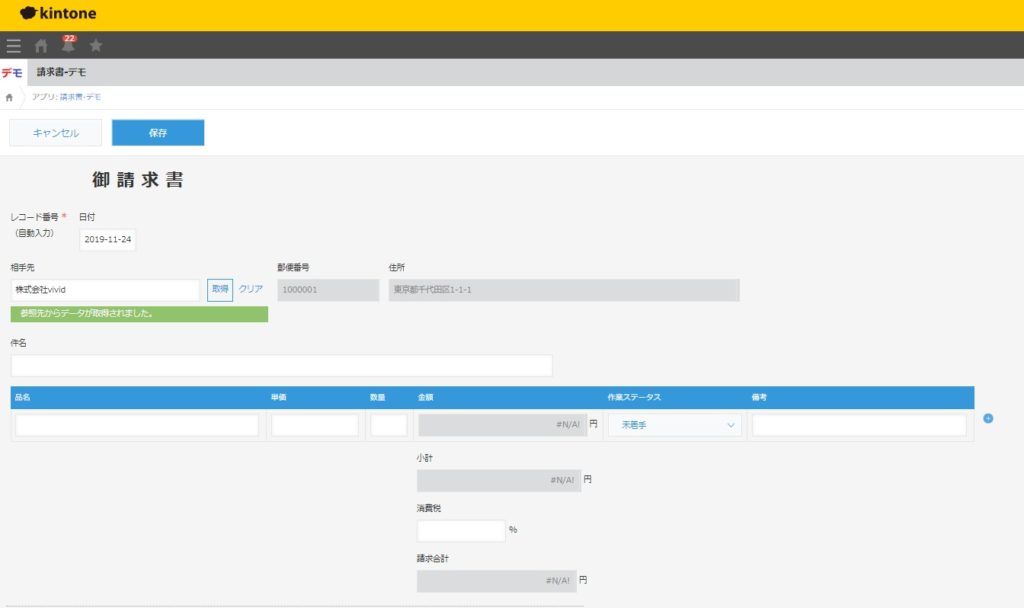This screenshot has height=608, width=1024.
Task: Click the 請求書-デモ breadcrumb link
Action: (80, 97)
